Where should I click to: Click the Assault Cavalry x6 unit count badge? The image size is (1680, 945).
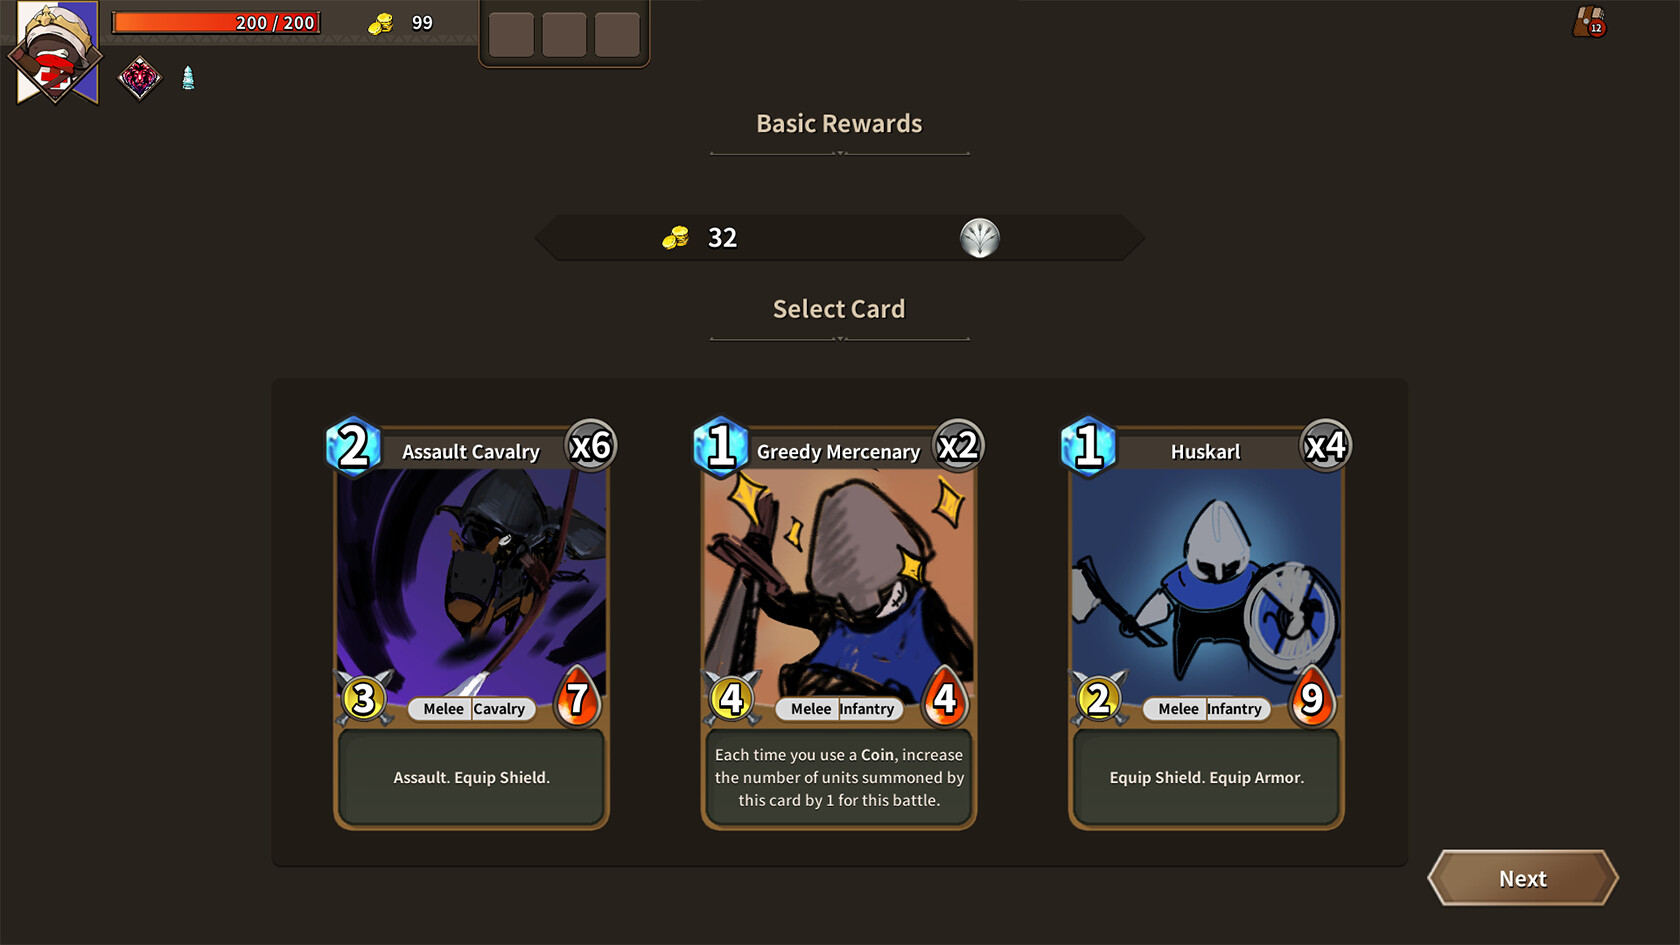(591, 445)
